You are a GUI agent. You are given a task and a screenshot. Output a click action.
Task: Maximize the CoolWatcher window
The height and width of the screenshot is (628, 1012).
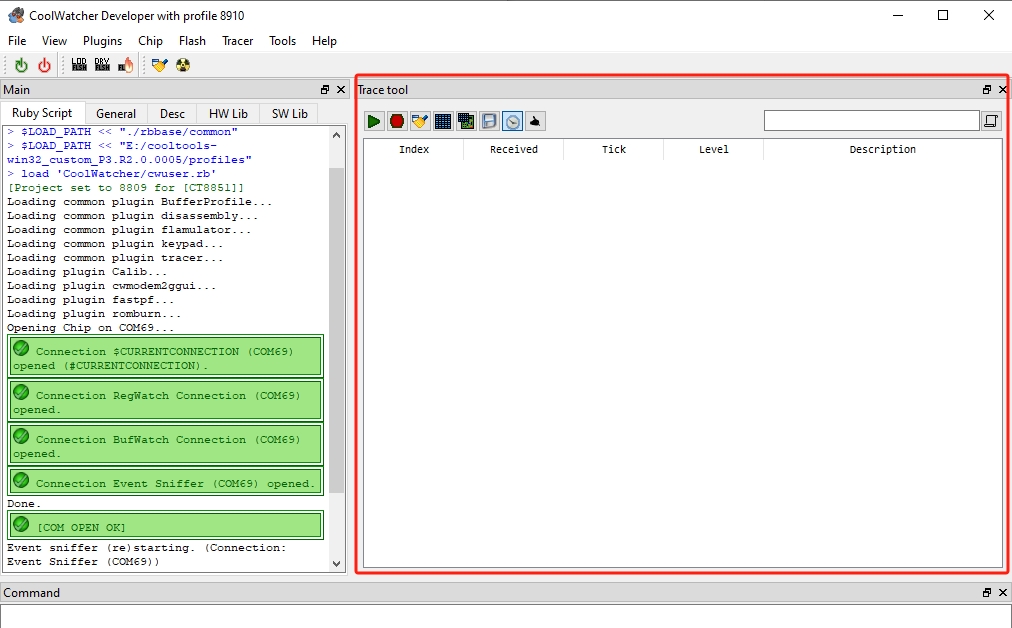[x=943, y=15]
